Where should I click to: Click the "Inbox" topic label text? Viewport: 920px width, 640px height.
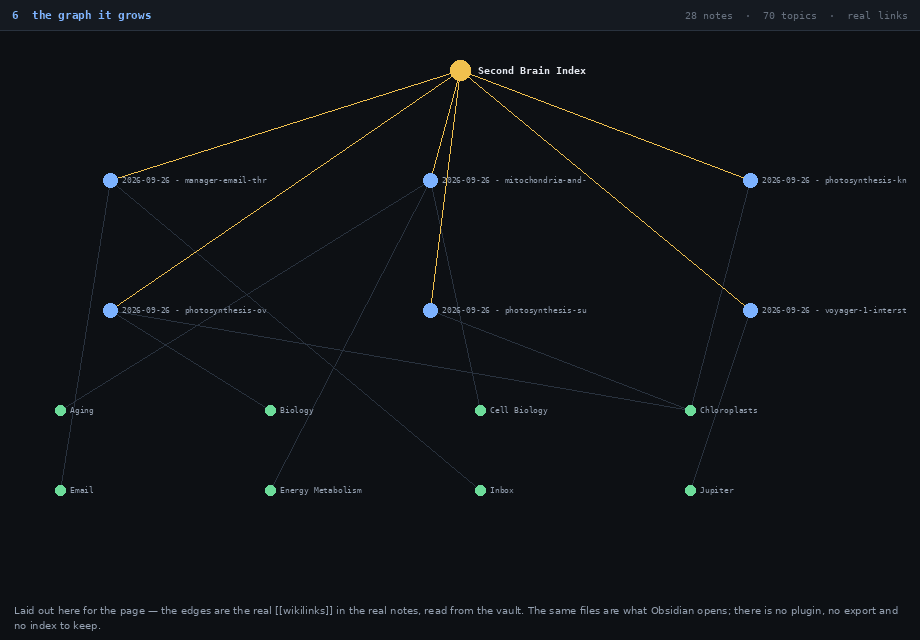(x=502, y=490)
